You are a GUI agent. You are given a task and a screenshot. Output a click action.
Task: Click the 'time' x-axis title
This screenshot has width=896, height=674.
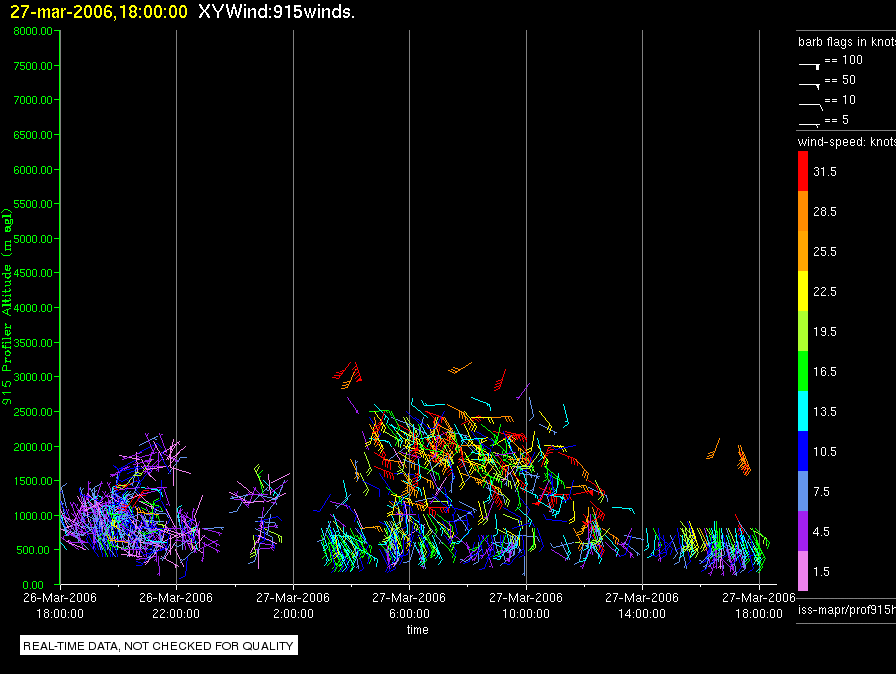tap(418, 629)
